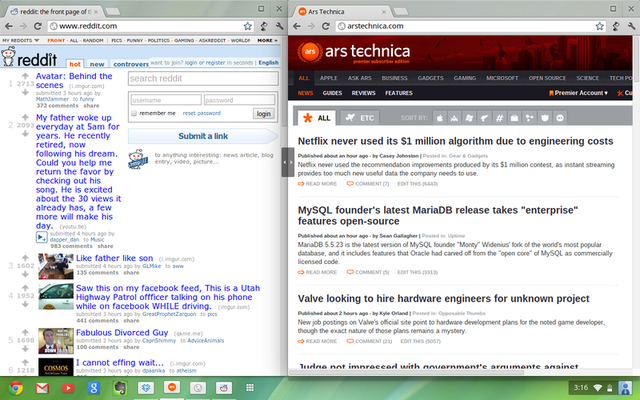Click the shield sort icon
Viewport: 640px width, 400px height.
tap(544, 118)
